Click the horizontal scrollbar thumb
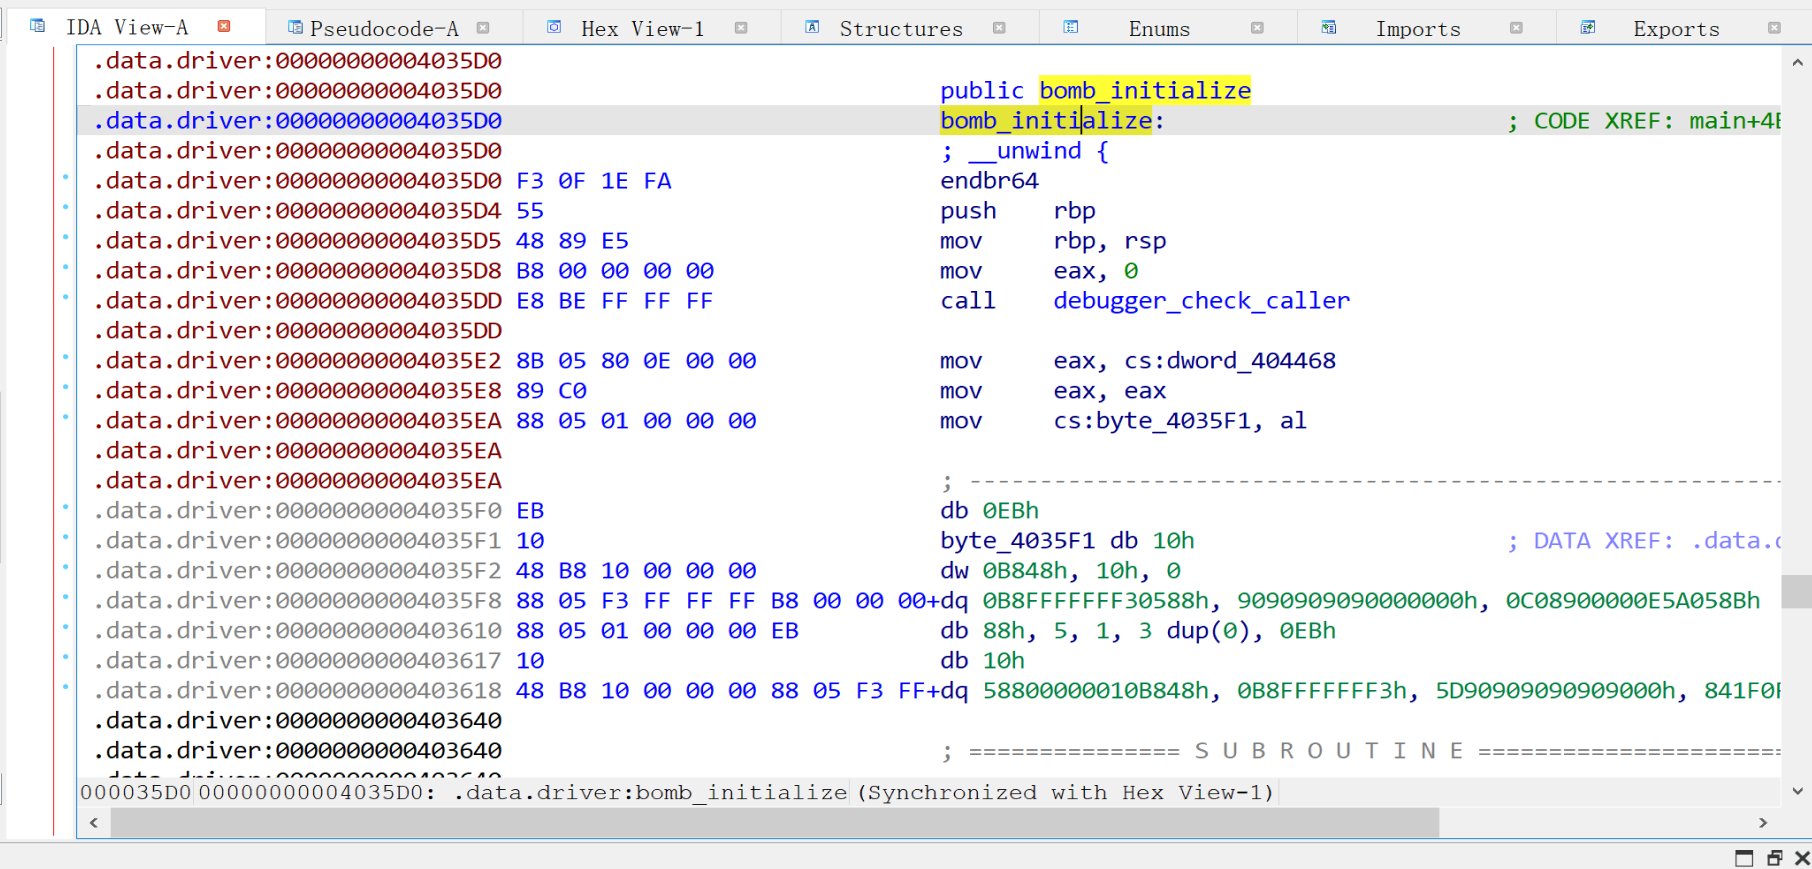Screen dimensions: 1812x869 coord(774,823)
